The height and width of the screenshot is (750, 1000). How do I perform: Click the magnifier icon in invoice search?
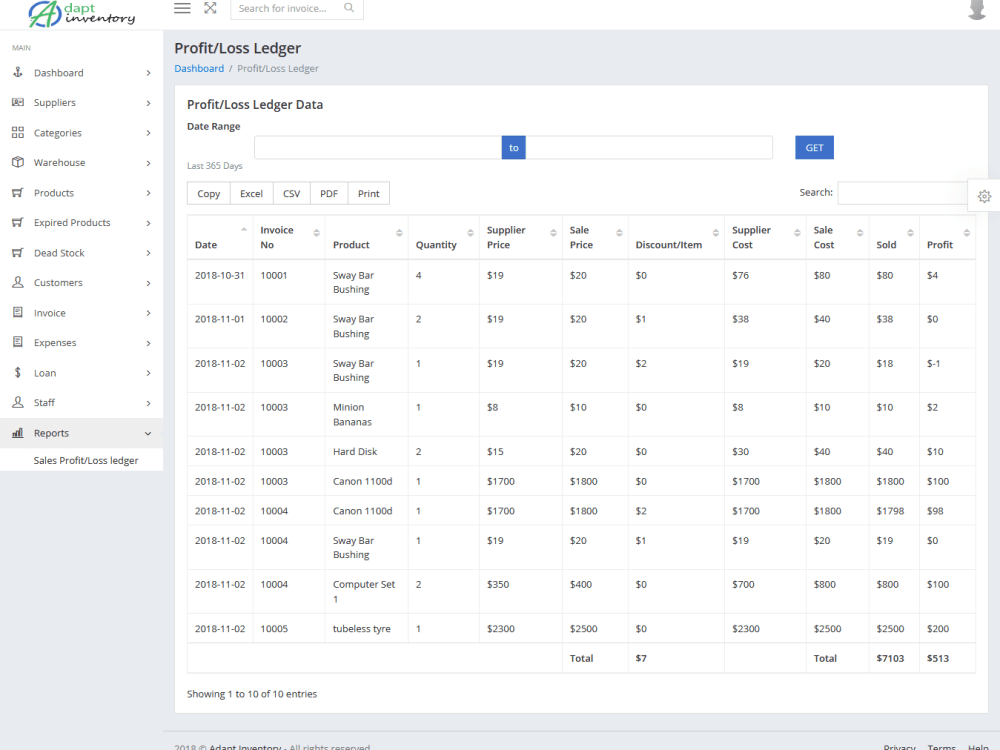[349, 8]
